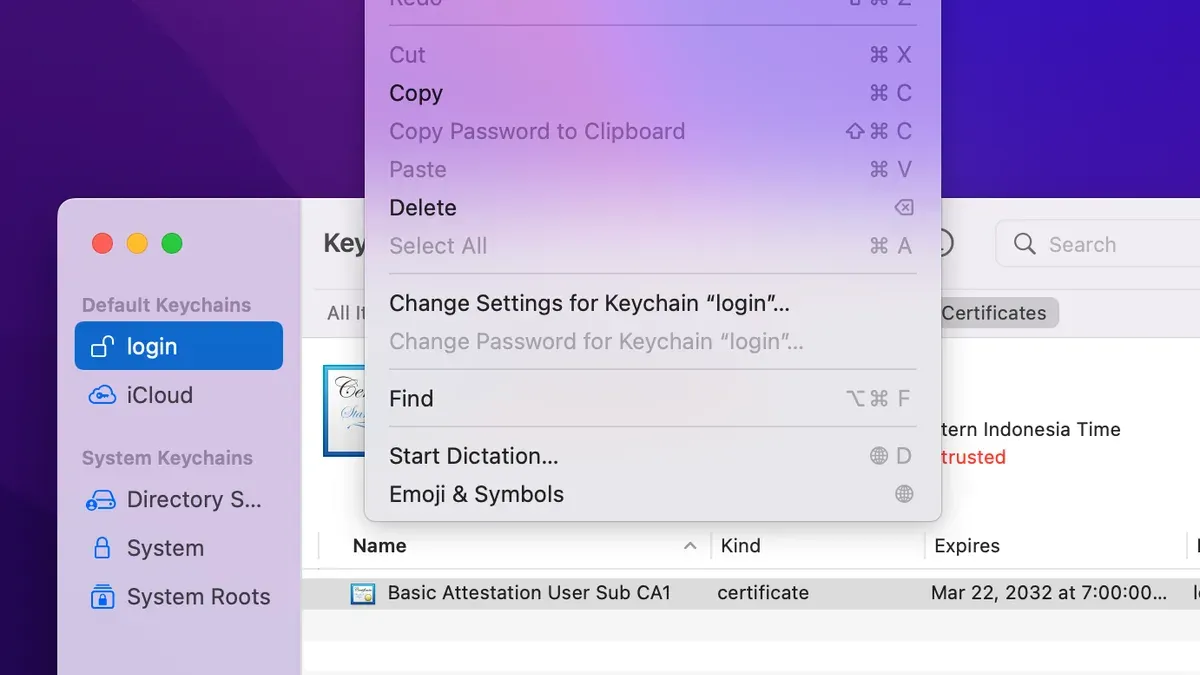The width and height of the screenshot is (1200, 675).
Task: Click the large certificate thumbnail
Action: tap(344, 410)
